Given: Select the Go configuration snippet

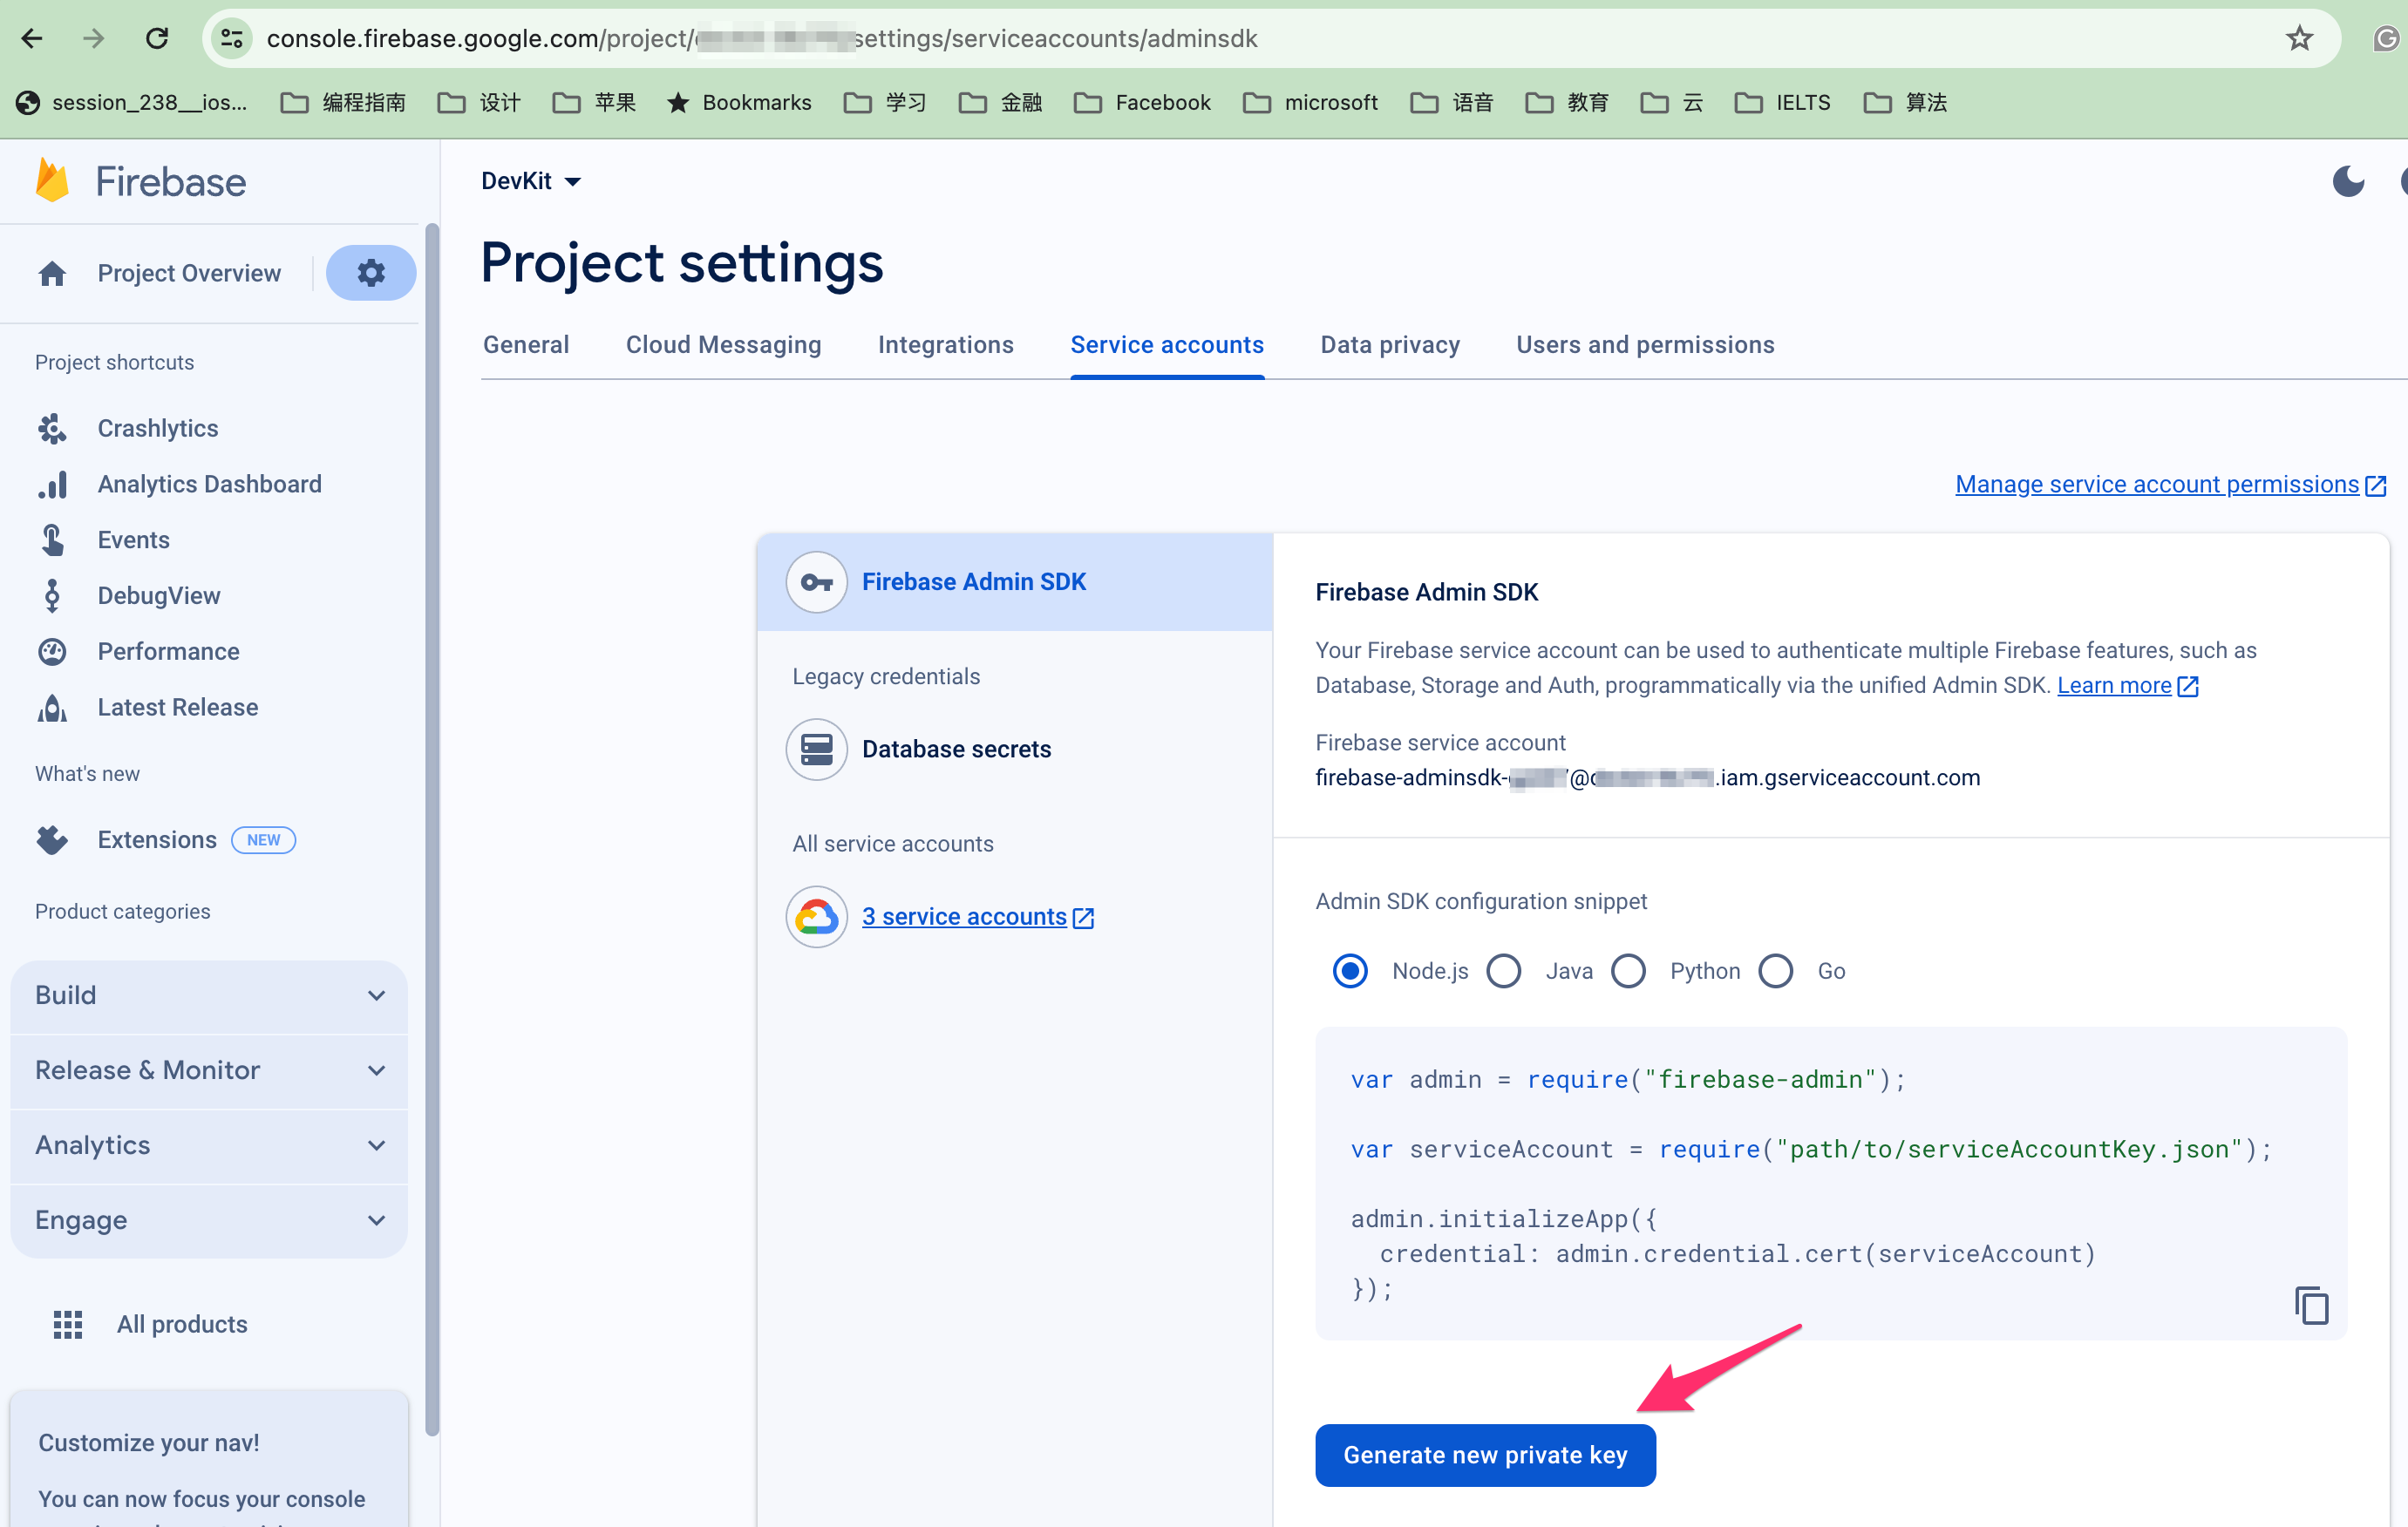Looking at the screenshot, I should (x=1776, y=970).
